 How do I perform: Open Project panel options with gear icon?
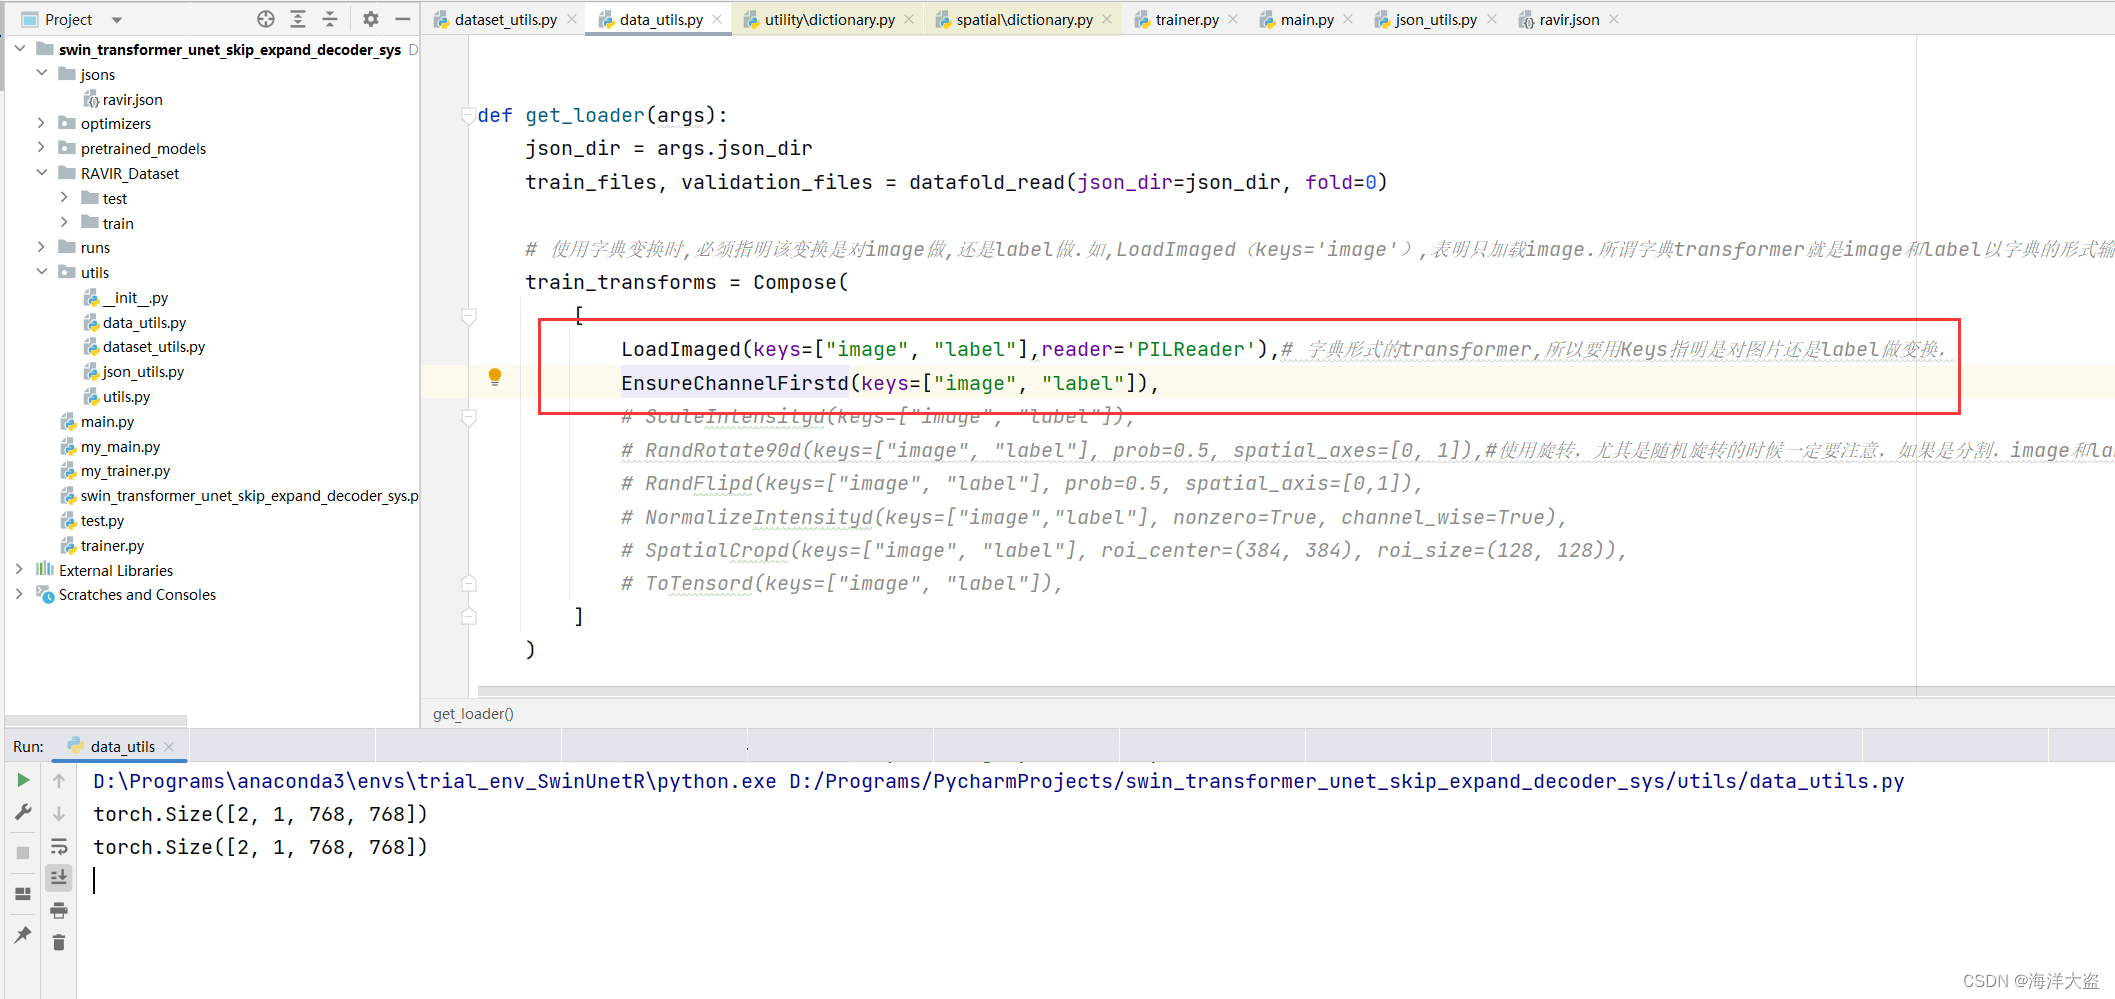[370, 19]
